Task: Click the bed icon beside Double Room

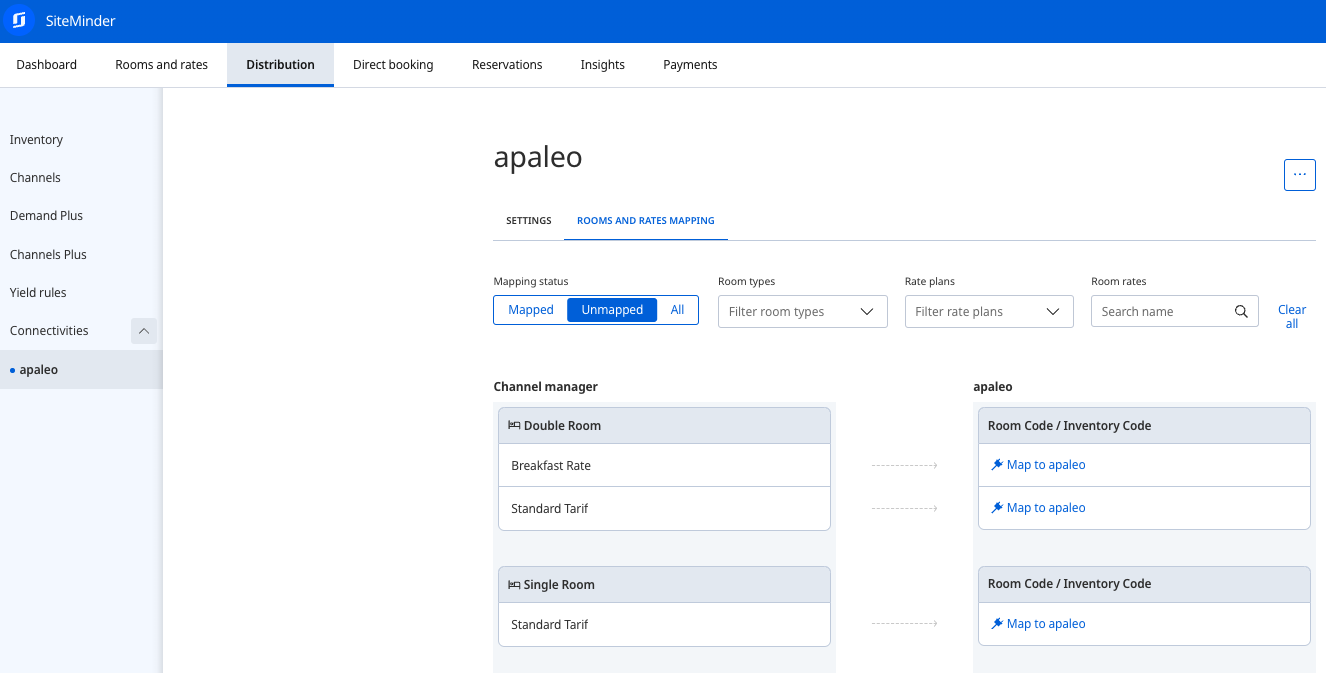Action: 514,425
